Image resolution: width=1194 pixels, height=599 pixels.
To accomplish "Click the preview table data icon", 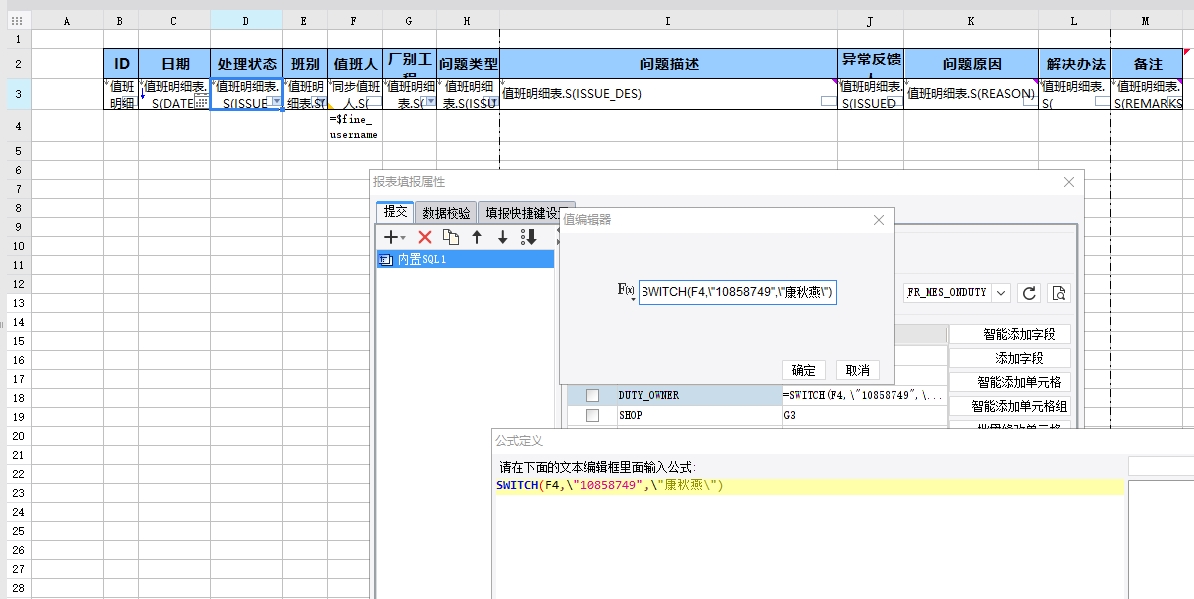I will click(x=1059, y=293).
